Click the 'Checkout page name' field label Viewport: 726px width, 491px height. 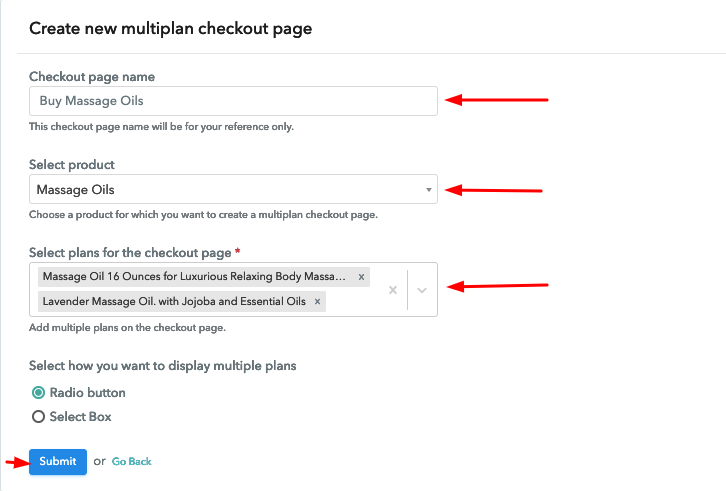tap(92, 76)
